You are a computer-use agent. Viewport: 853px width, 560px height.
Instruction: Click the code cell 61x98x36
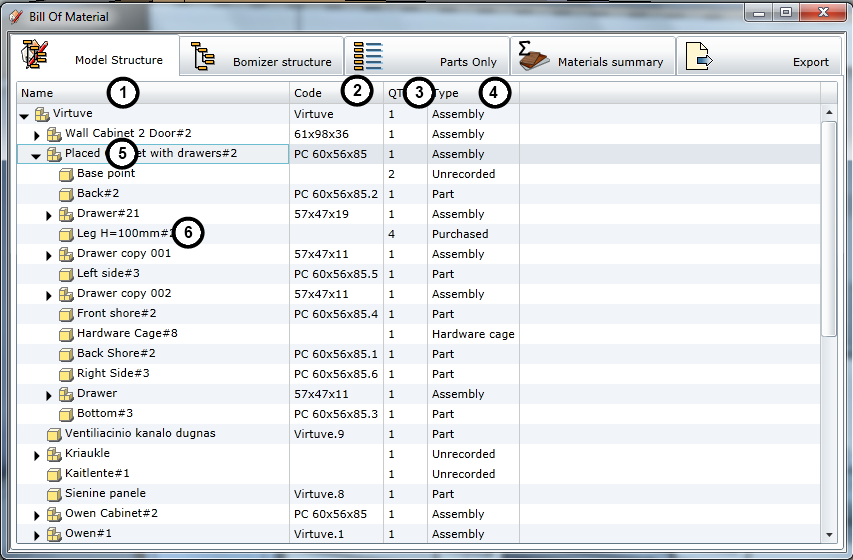[336, 134]
